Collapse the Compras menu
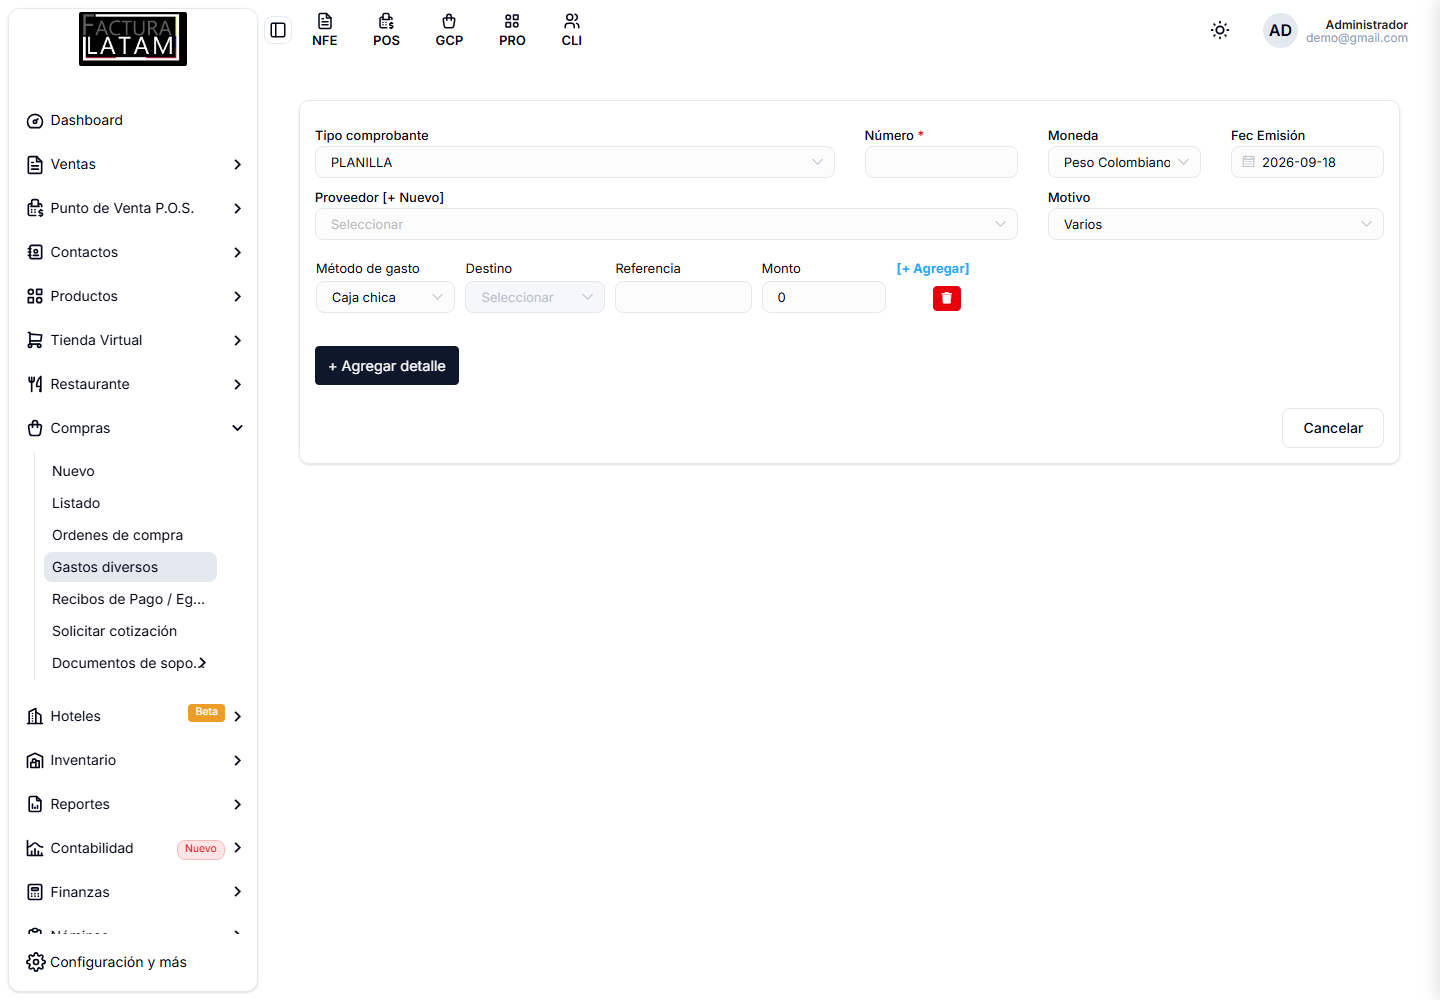The width and height of the screenshot is (1440, 1000). click(x=133, y=428)
